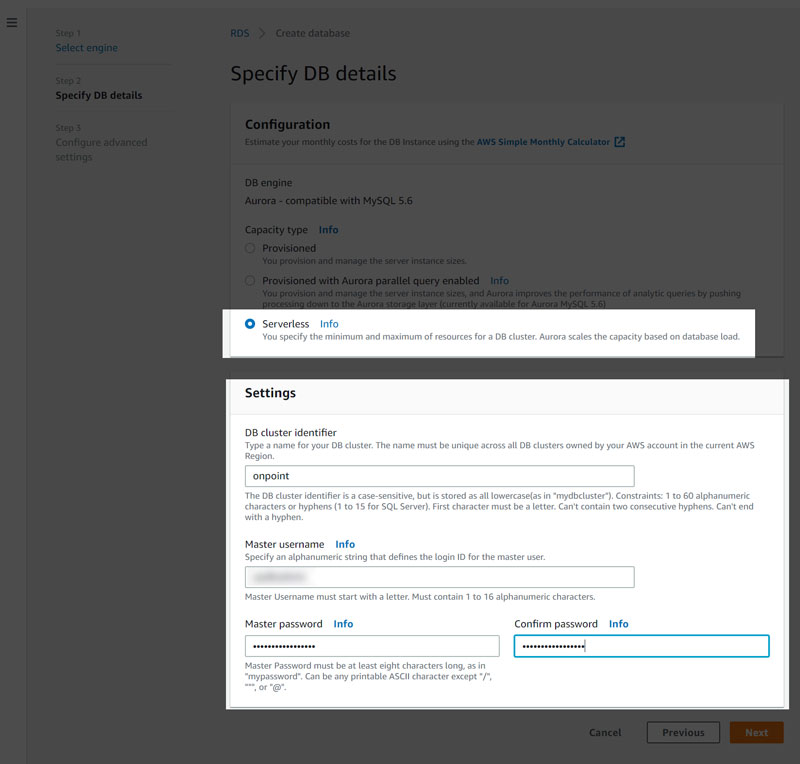The height and width of the screenshot is (764, 800).
Task: Choose the Serverless capacity option
Action: click(x=250, y=324)
